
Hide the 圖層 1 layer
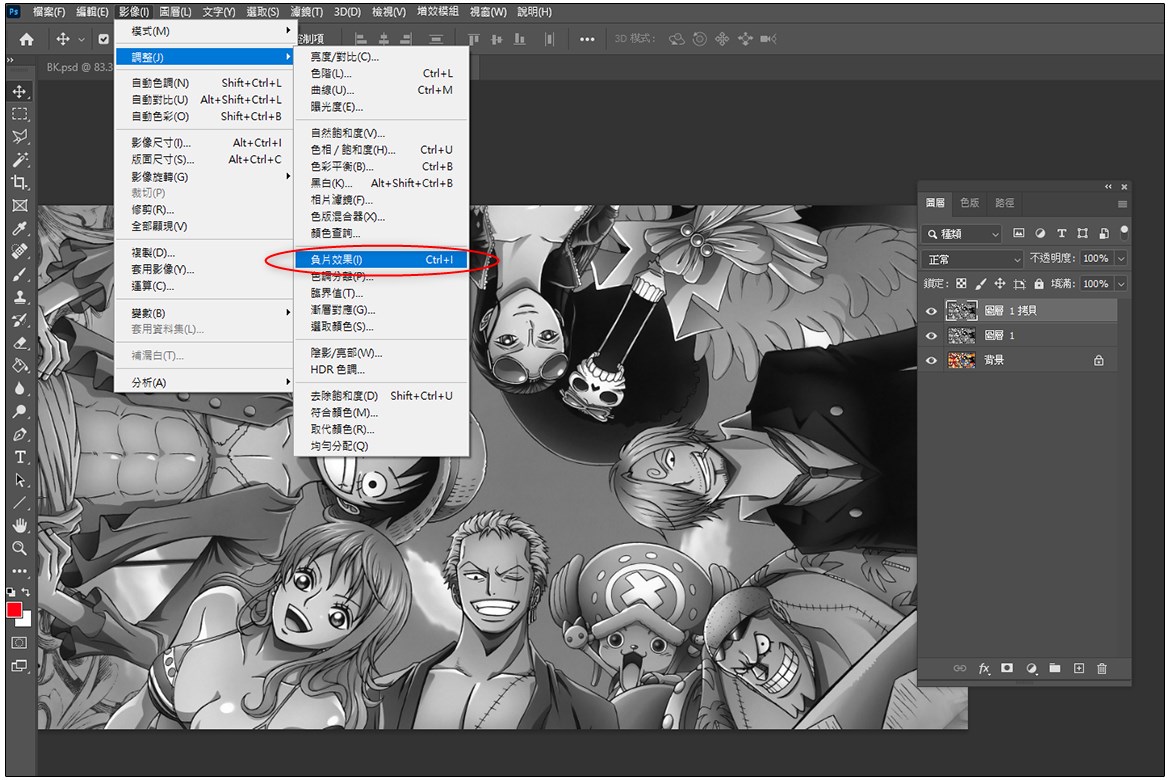[x=931, y=336]
